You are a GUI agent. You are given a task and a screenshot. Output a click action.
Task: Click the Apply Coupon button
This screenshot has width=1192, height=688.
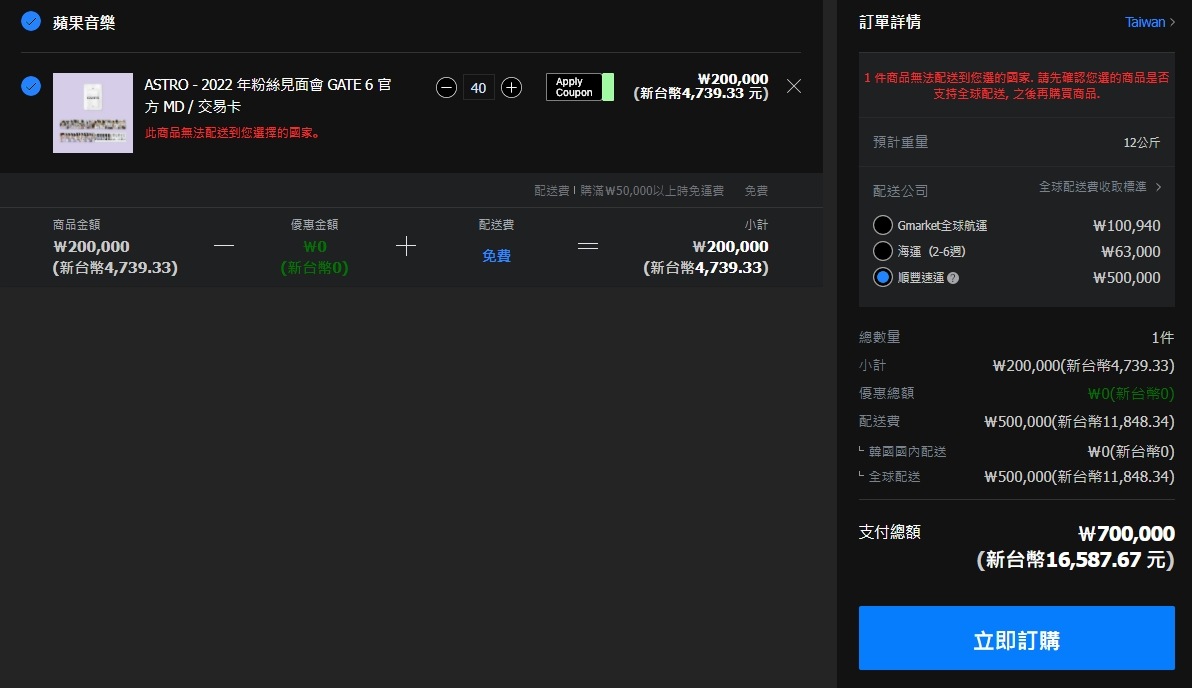(x=579, y=87)
